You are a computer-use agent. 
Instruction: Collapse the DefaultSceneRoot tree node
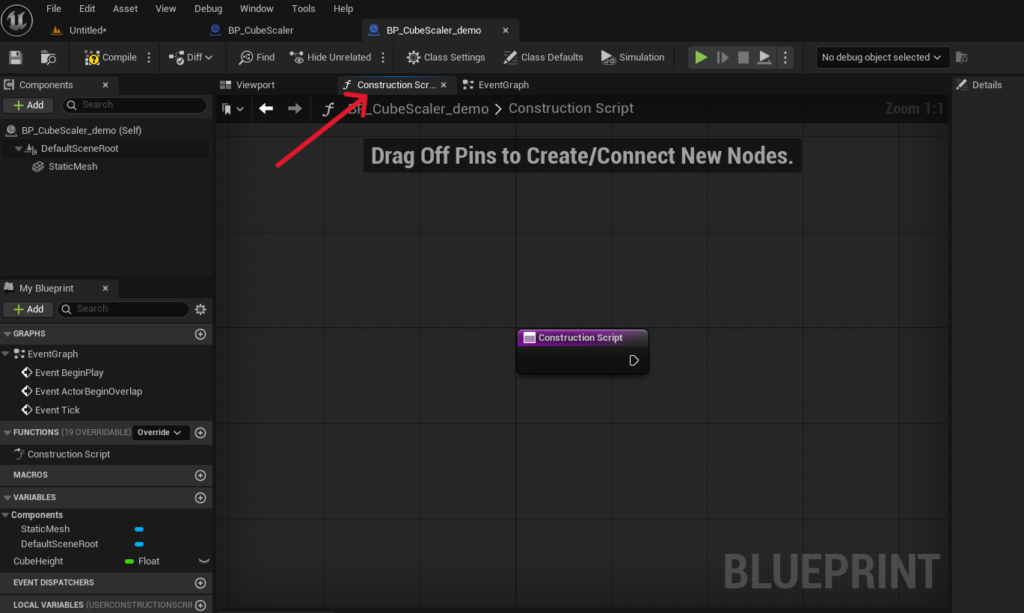point(18,149)
